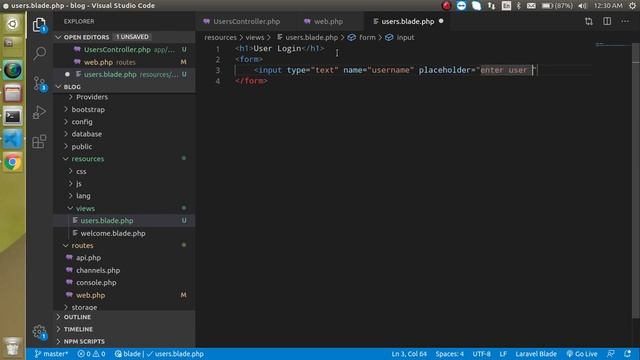Click the system power gear in top panel
The width and height of the screenshot is (640, 360).
[x=632, y=5]
